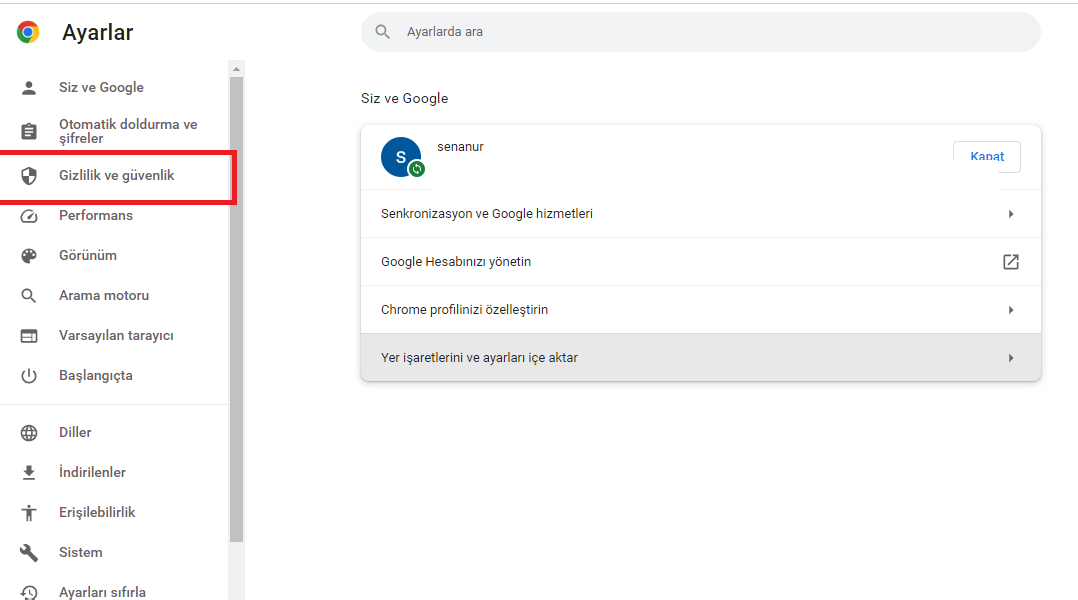
Task: Expand arrow for Senkronizasyon ve Google hizmetleri
Action: [x=1011, y=214]
